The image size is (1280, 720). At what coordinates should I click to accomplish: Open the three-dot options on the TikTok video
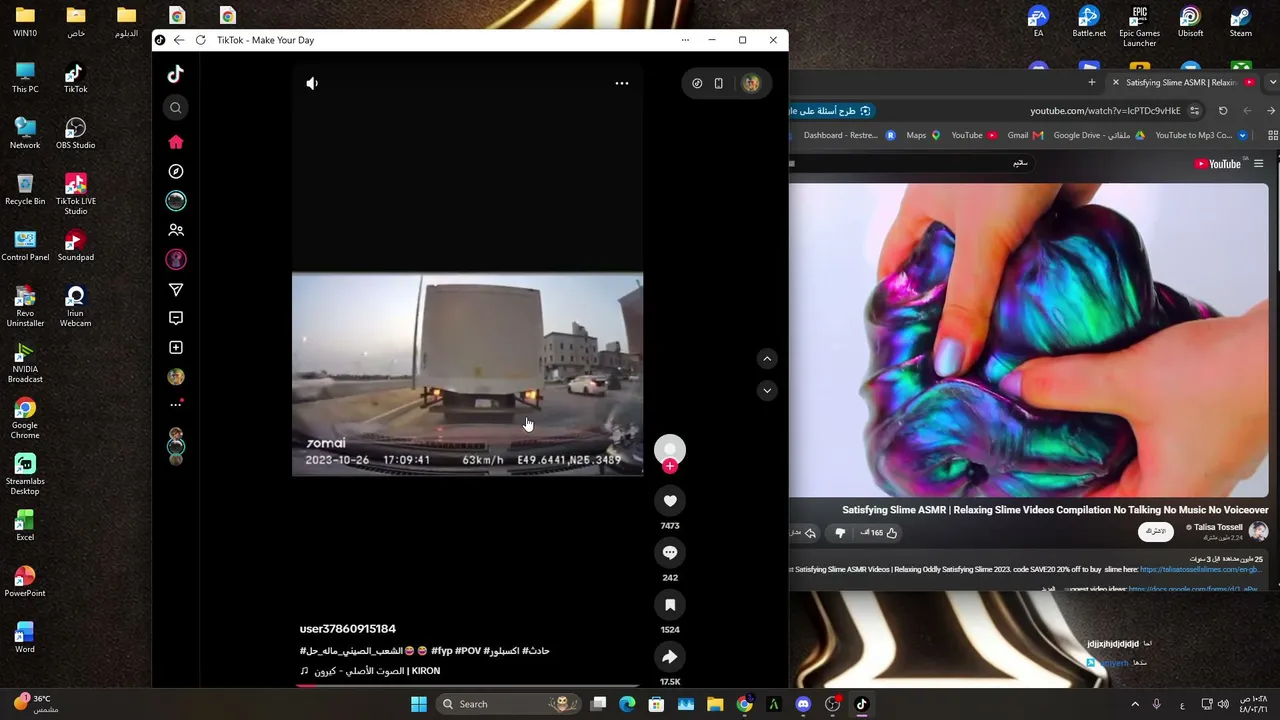[622, 84]
